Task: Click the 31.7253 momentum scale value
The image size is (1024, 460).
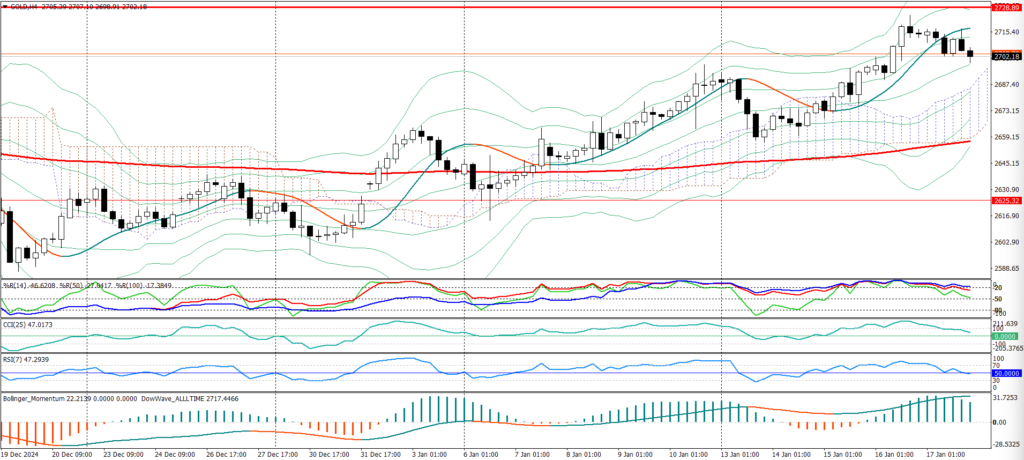Action: point(1005,397)
